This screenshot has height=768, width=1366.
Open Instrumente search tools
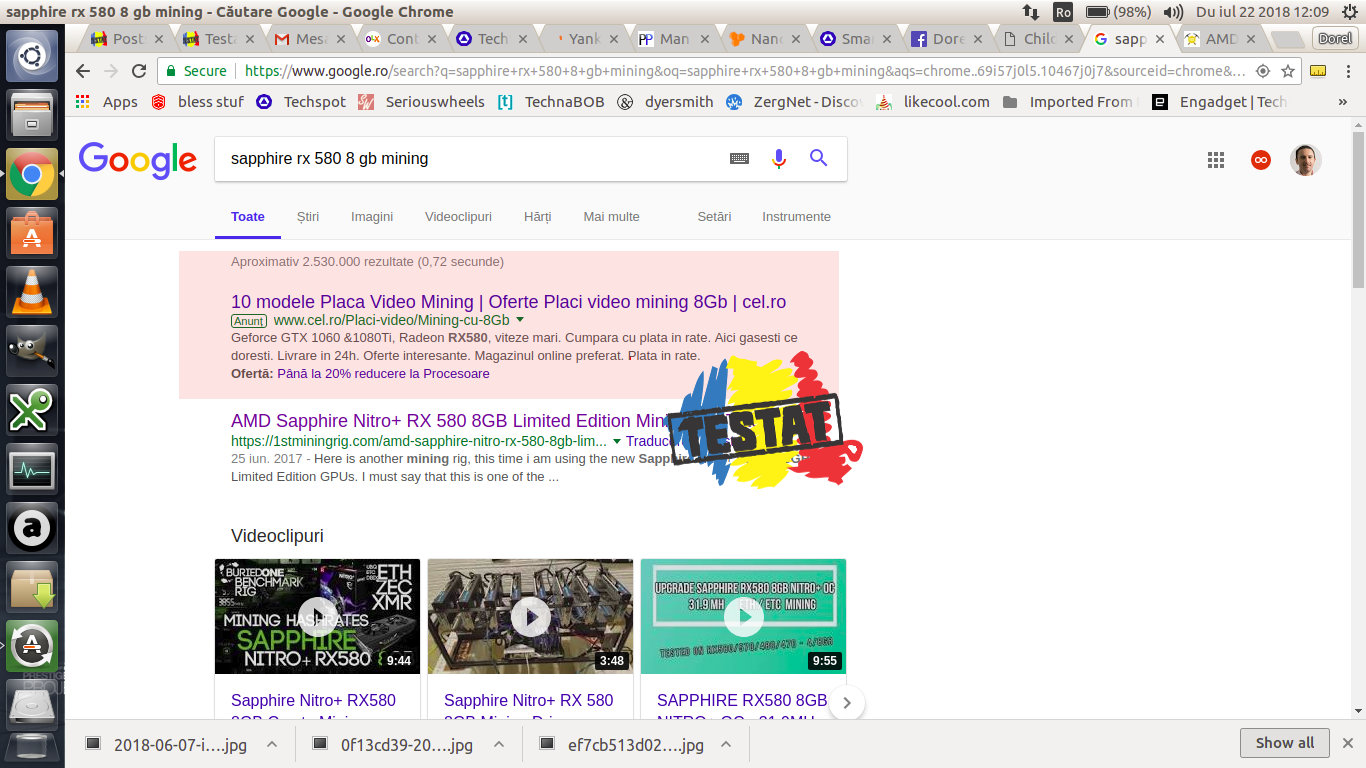click(796, 216)
